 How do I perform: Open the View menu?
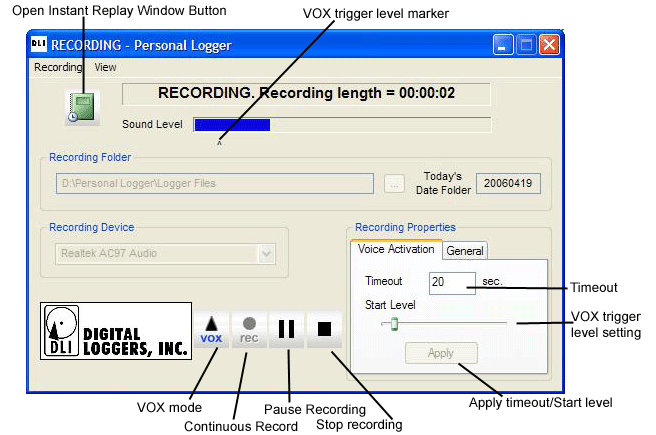click(x=105, y=67)
